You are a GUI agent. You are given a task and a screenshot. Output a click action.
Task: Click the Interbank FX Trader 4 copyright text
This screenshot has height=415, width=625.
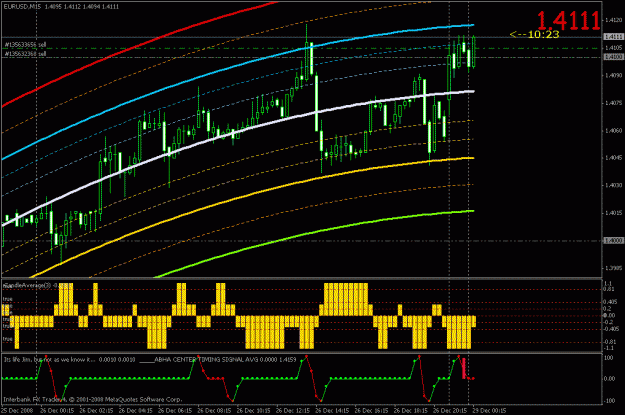92,399
